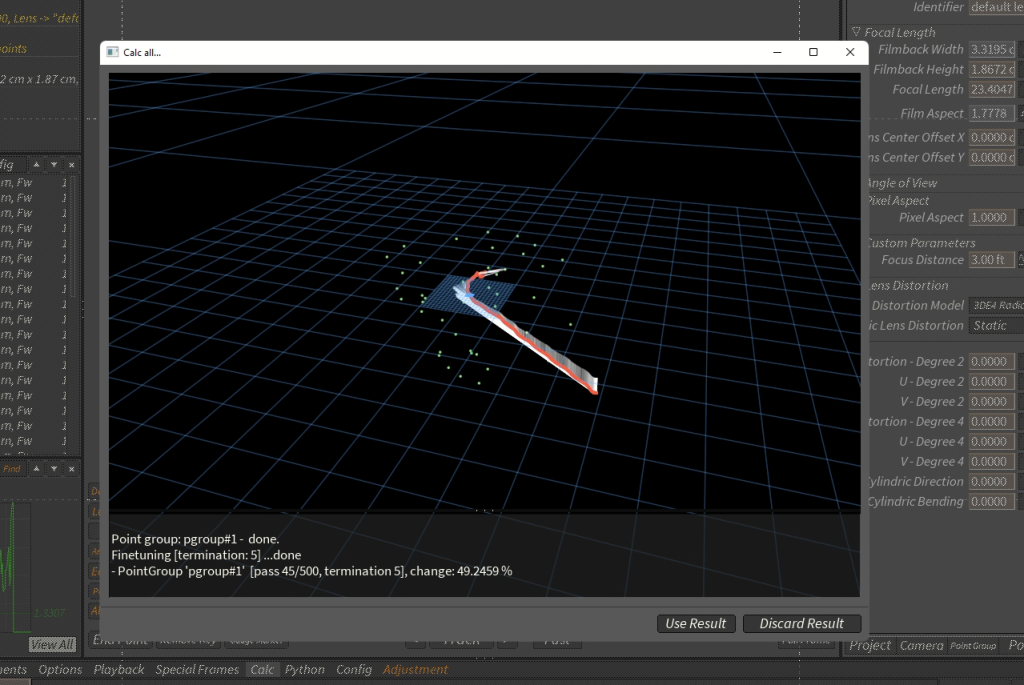The height and width of the screenshot is (685, 1024).
Task: Click the X icon next to Find
Action: [71, 468]
